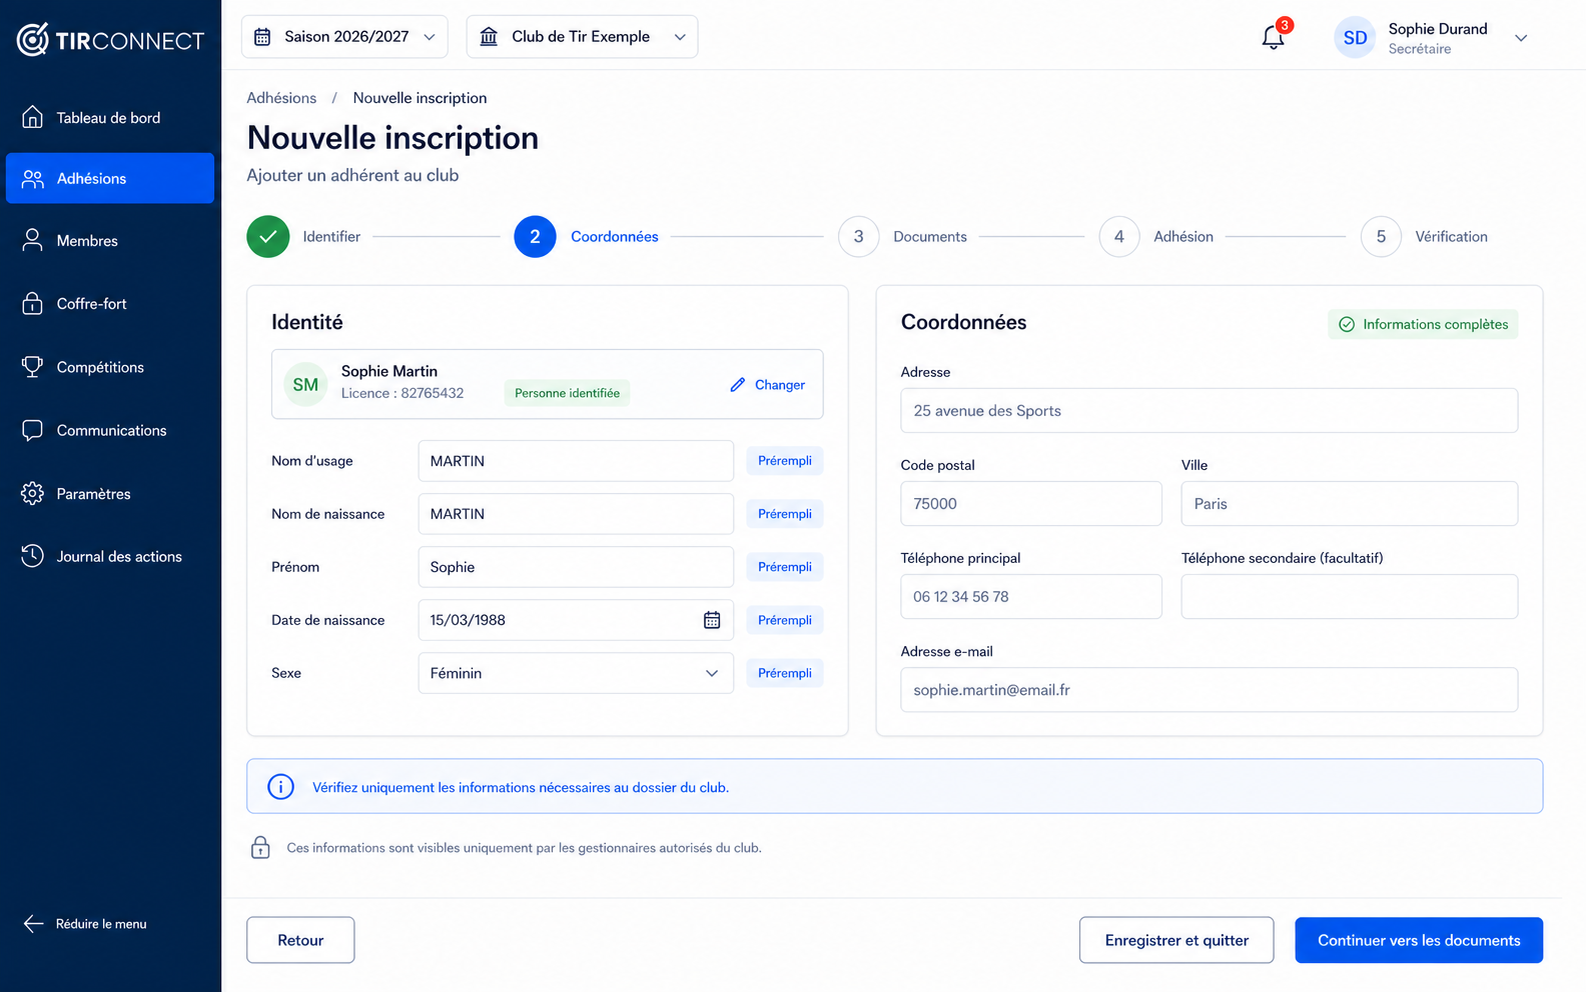Click the empty Téléphone secondaire field
1586x992 pixels.
[x=1349, y=596]
